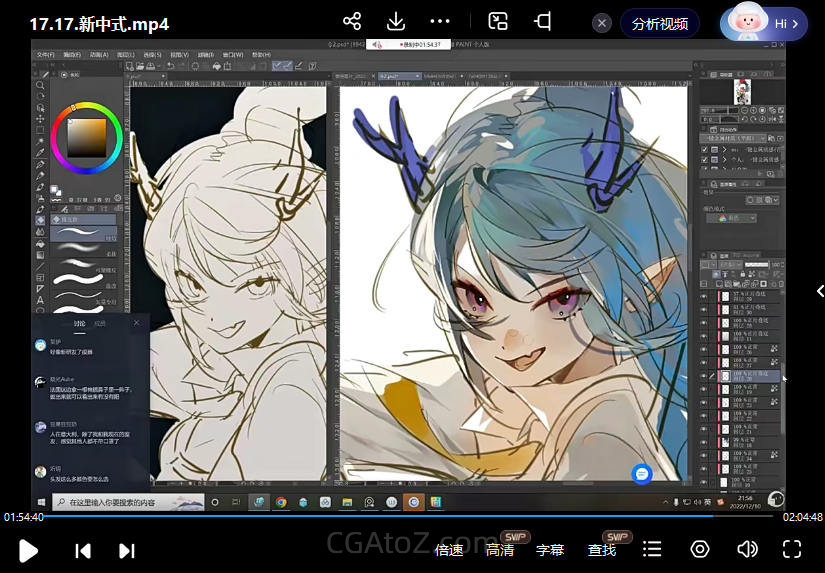Open the 高清 video quality menu
Screen dimensions: 825x573
coord(500,550)
